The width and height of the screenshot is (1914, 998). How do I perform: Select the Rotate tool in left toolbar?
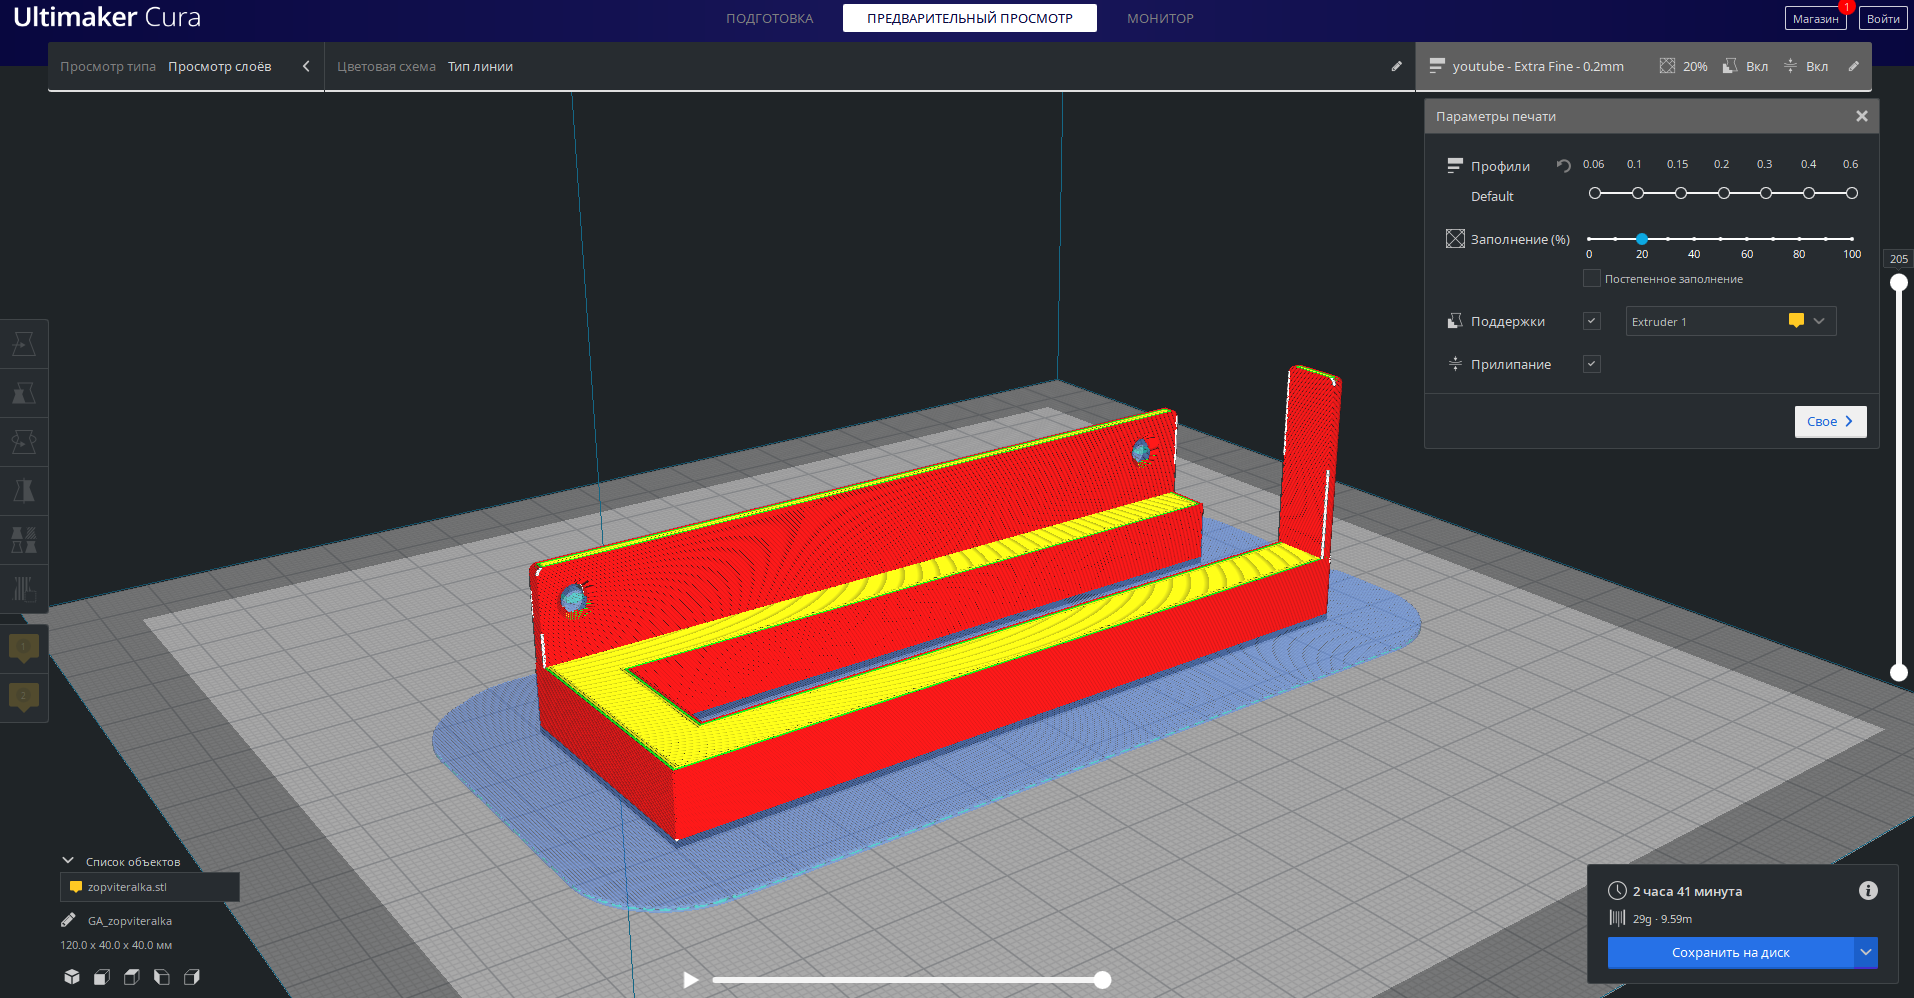coord(24,442)
